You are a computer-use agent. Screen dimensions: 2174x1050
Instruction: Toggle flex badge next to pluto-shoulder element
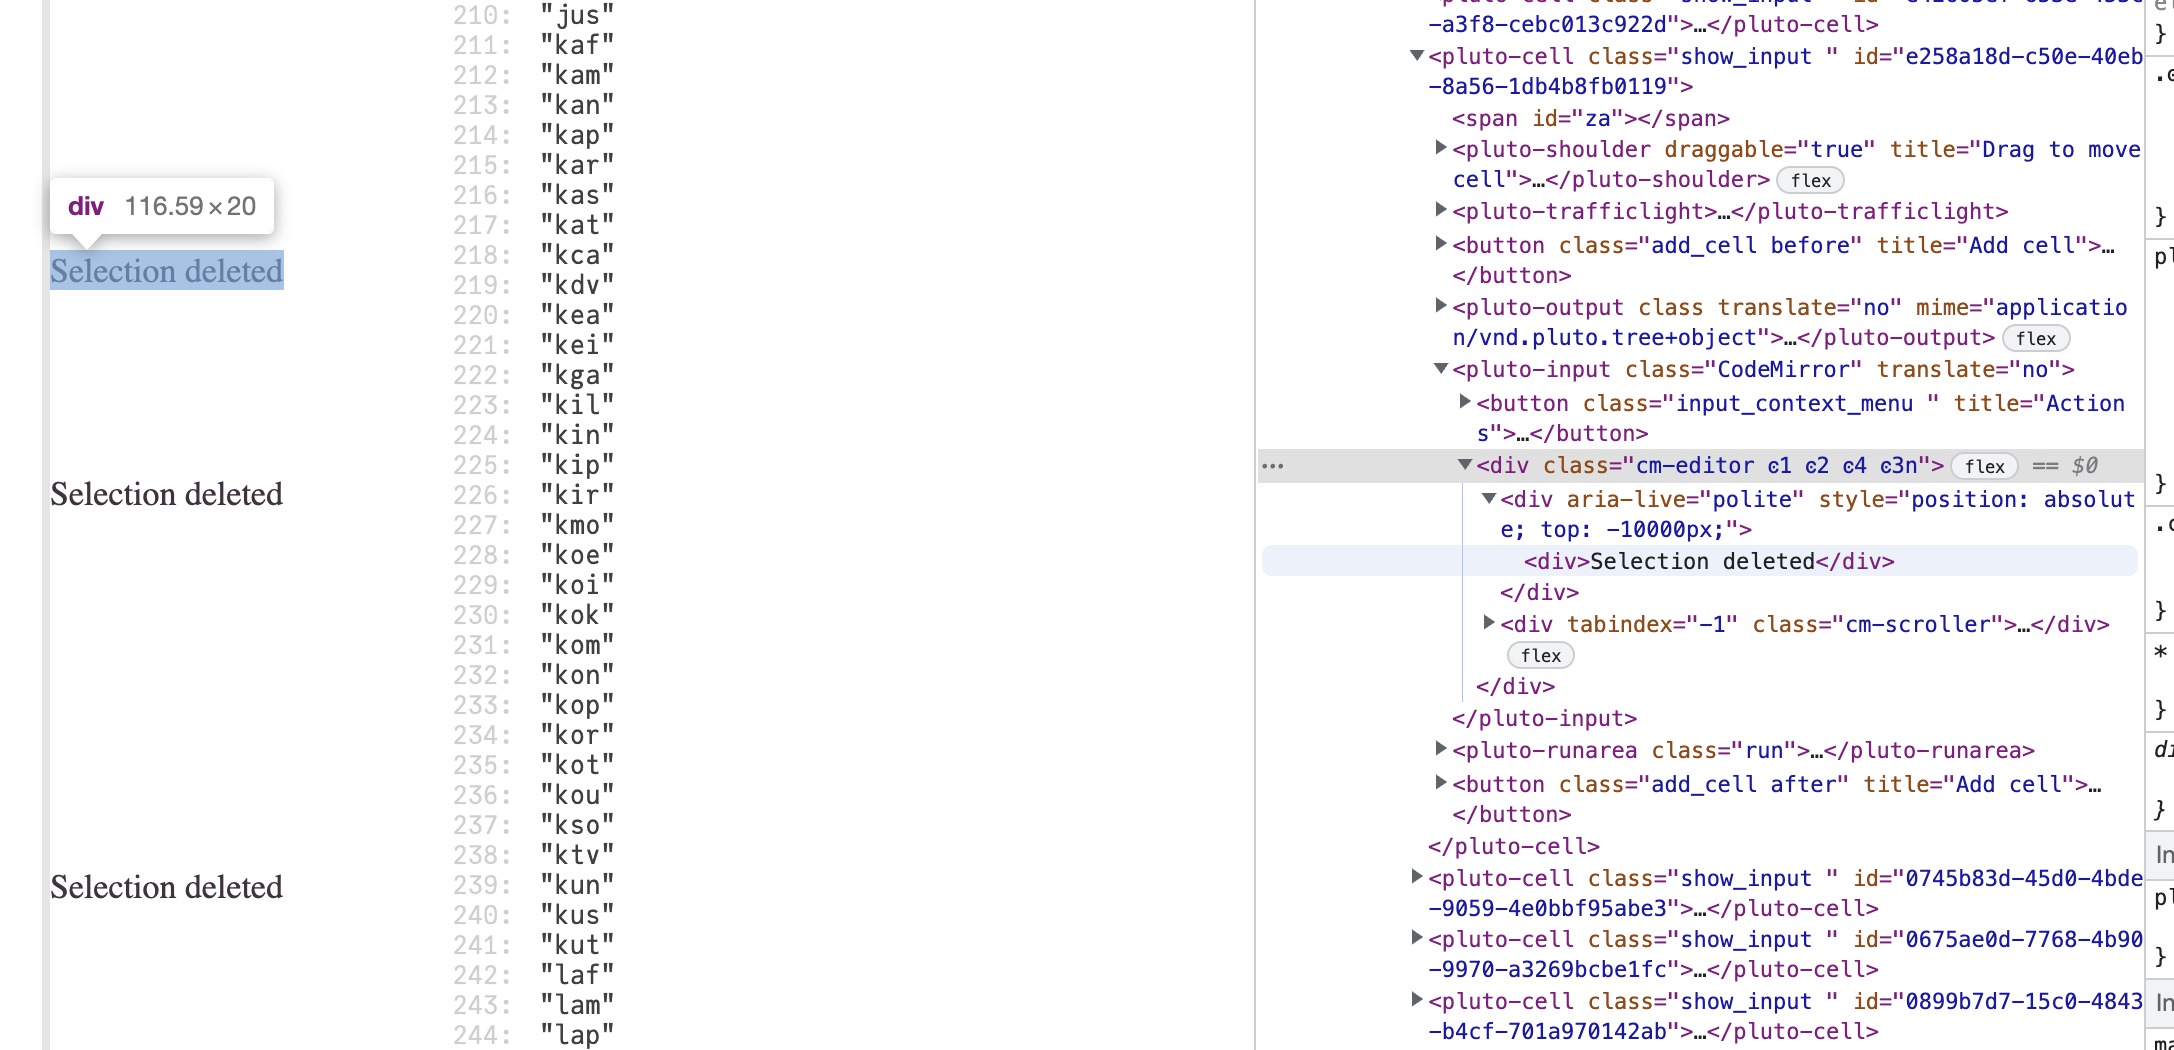(1810, 180)
